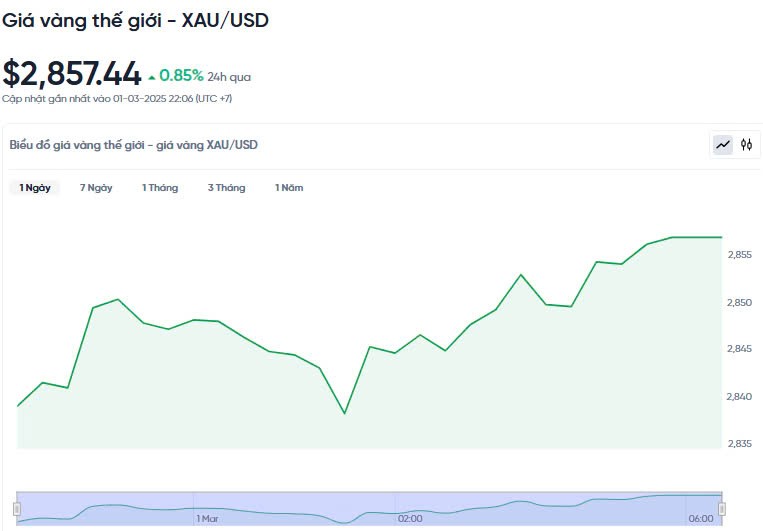763x531 pixels.
Task: Click the 2,850 price axis label
Action: click(739, 302)
